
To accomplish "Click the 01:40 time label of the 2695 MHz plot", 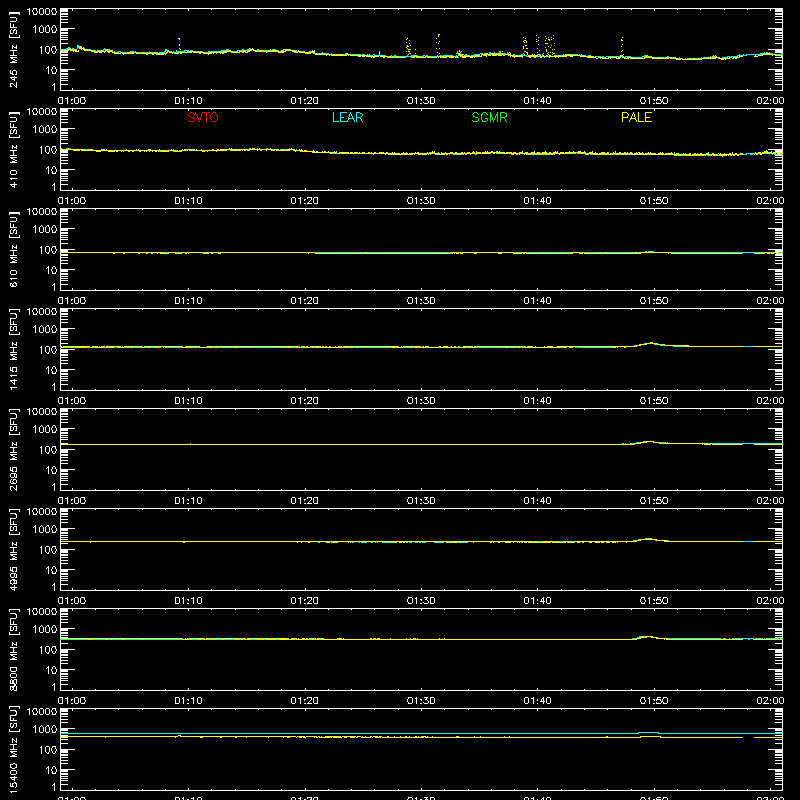I will (x=537, y=501).
